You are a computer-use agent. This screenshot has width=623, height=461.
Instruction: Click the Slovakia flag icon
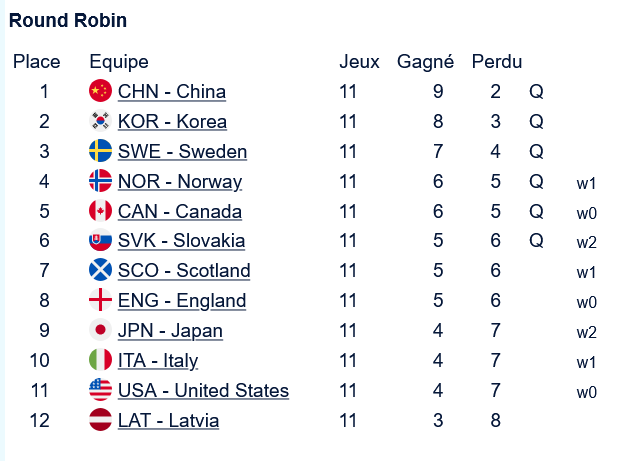point(100,241)
